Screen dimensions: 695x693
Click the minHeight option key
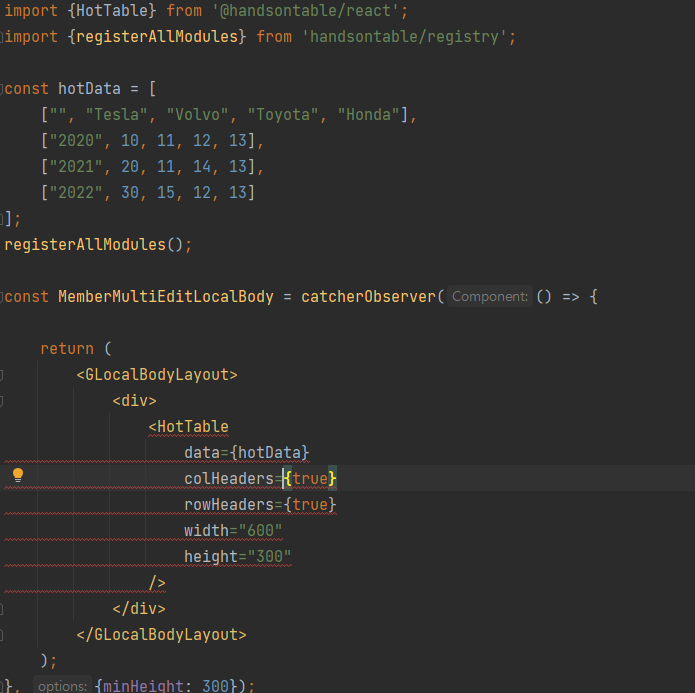[x=143, y=686]
